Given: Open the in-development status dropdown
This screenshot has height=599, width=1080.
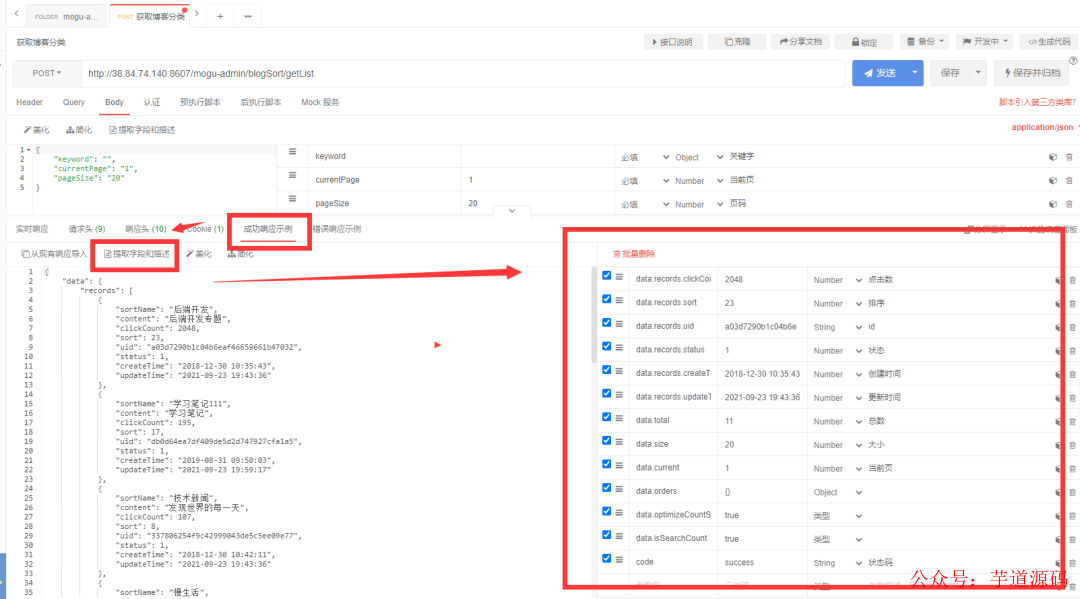Looking at the screenshot, I should coord(985,42).
